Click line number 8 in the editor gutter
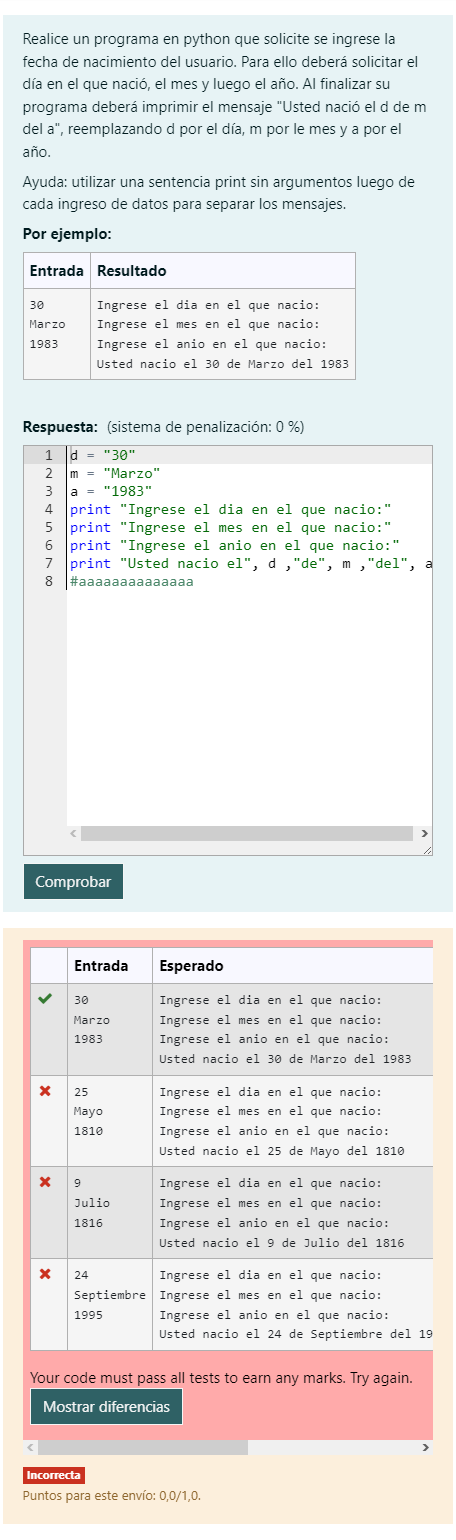Screen dimensions: 456x1540 coord(48,581)
